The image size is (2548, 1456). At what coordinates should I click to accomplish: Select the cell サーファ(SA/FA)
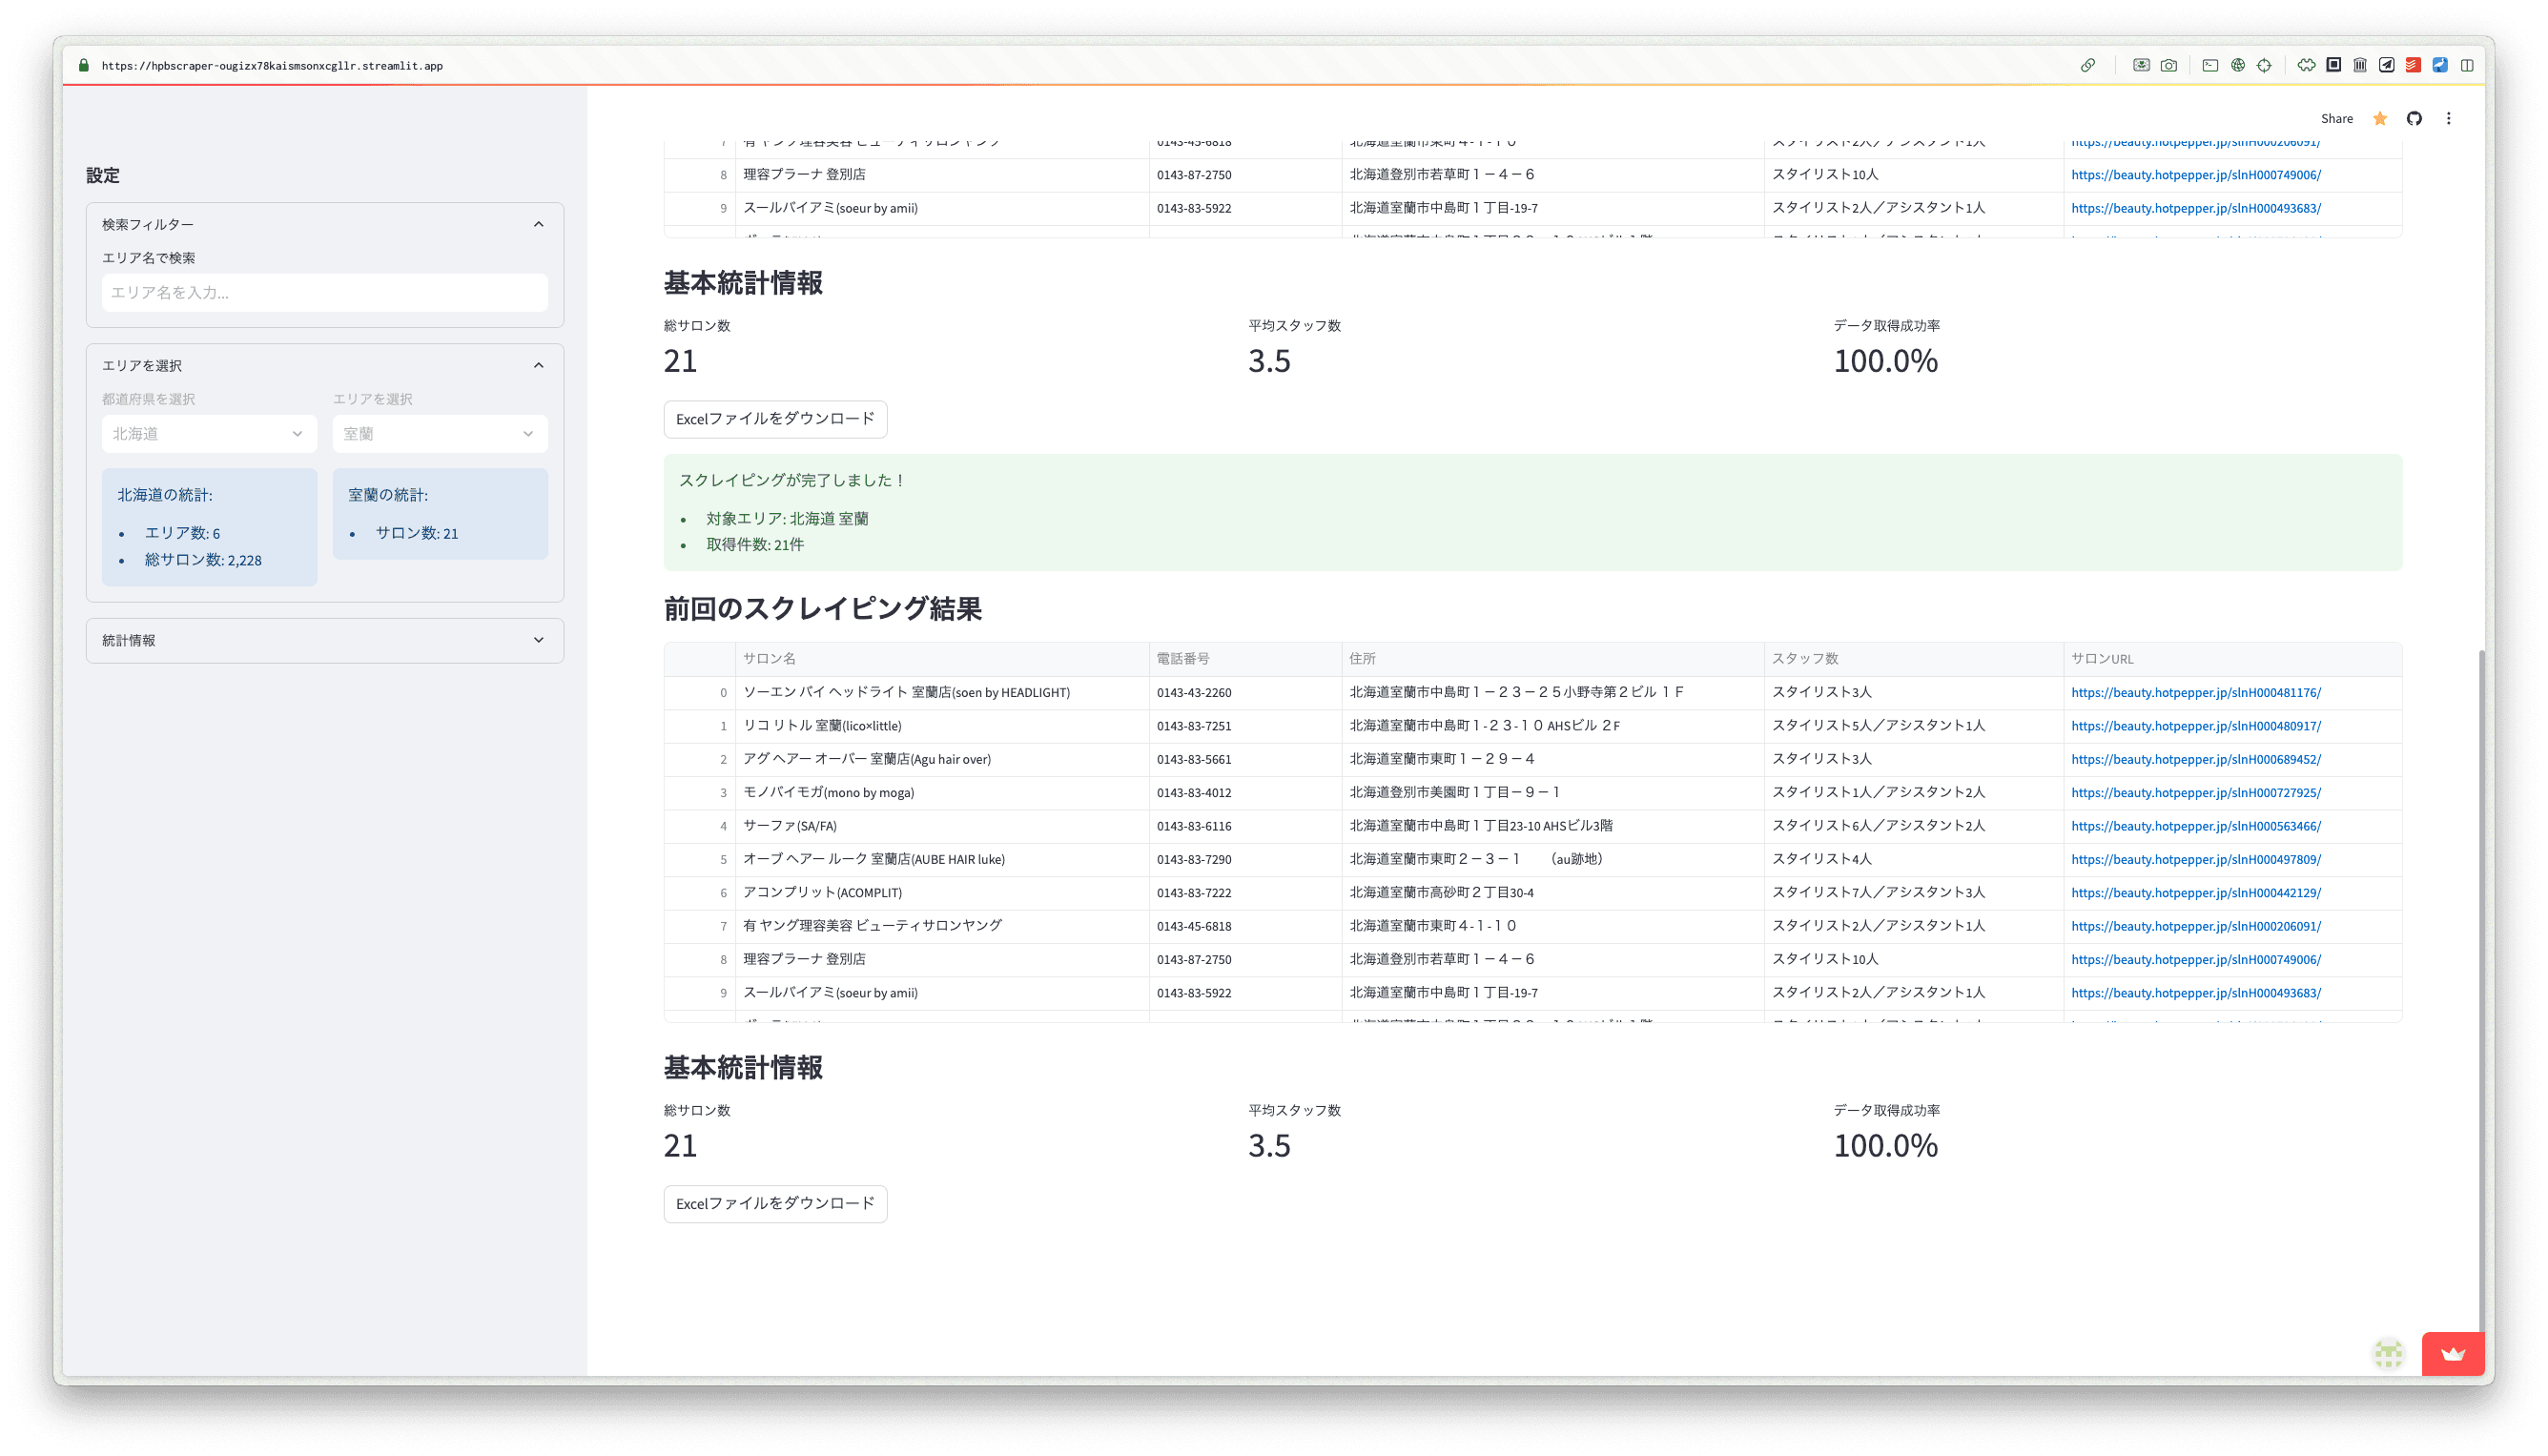pyautogui.click(x=942, y=826)
